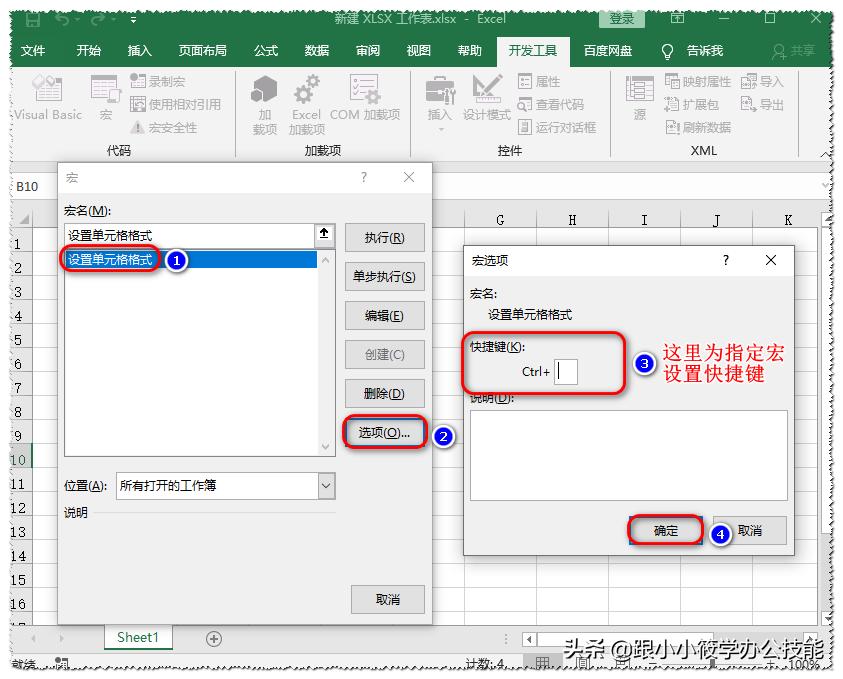This screenshot has width=843, height=679.
Task: Toggle 设计模式 (Design Mode)
Action: [487, 95]
